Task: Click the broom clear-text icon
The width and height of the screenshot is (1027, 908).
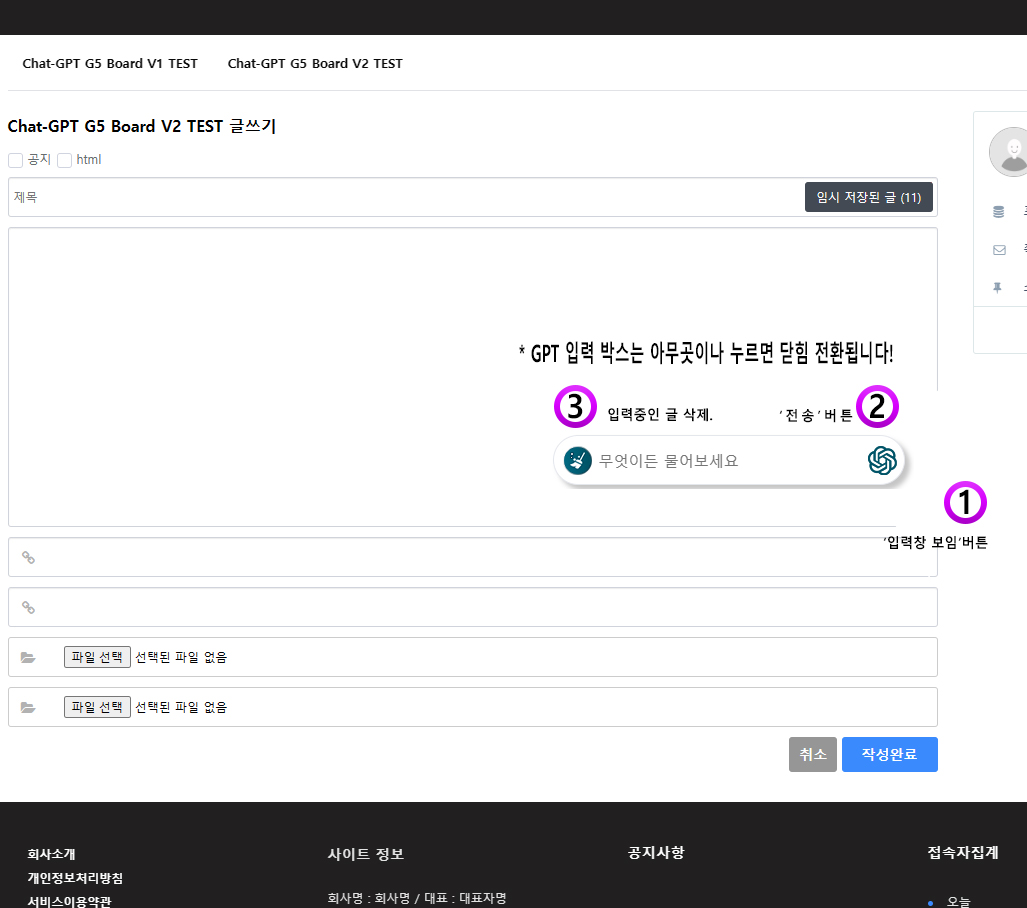Action: tap(578, 461)
